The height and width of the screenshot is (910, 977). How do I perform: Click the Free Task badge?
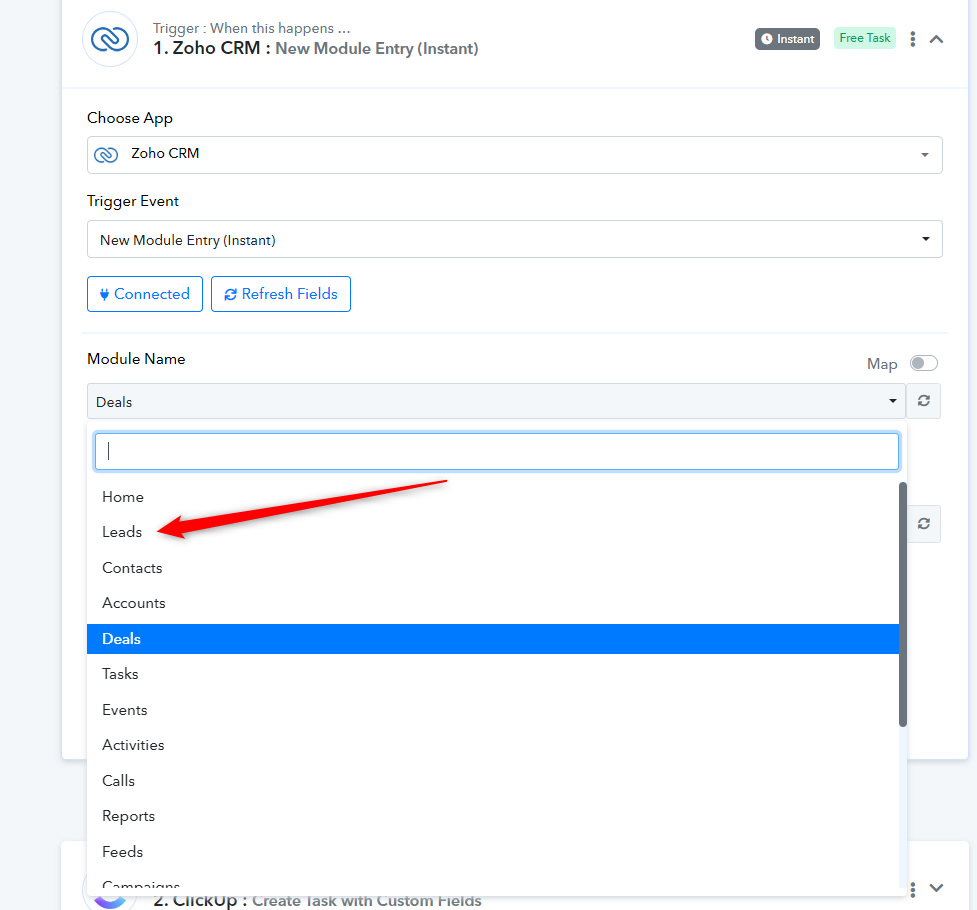pyautogui.click(x=864, y=38)
